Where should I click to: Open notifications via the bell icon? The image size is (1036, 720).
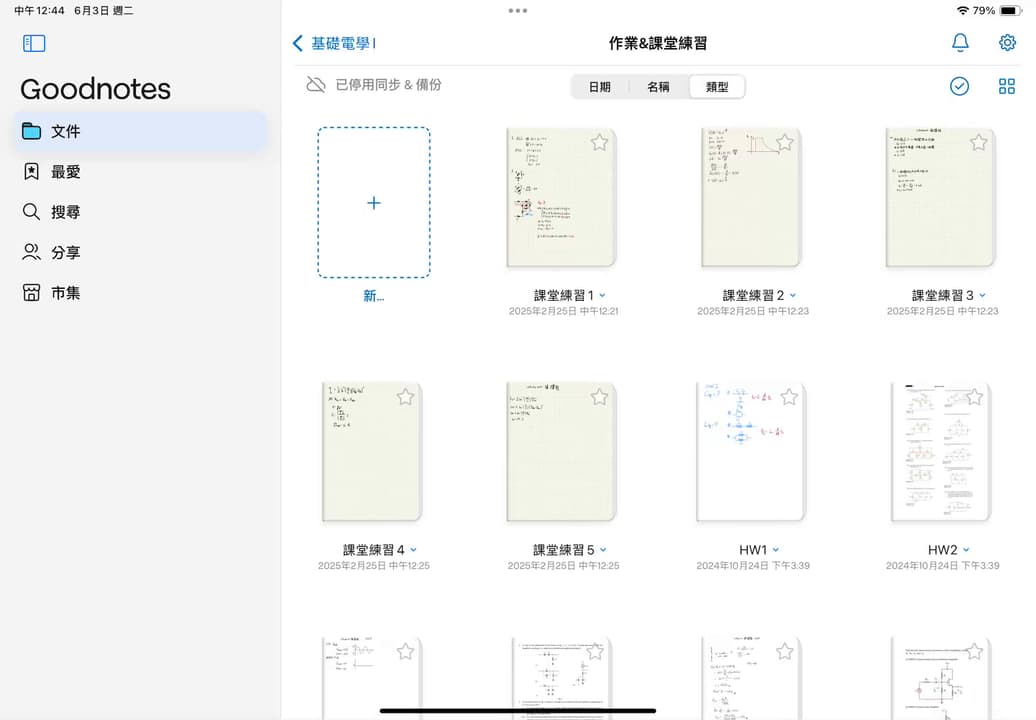pos(960,43)
